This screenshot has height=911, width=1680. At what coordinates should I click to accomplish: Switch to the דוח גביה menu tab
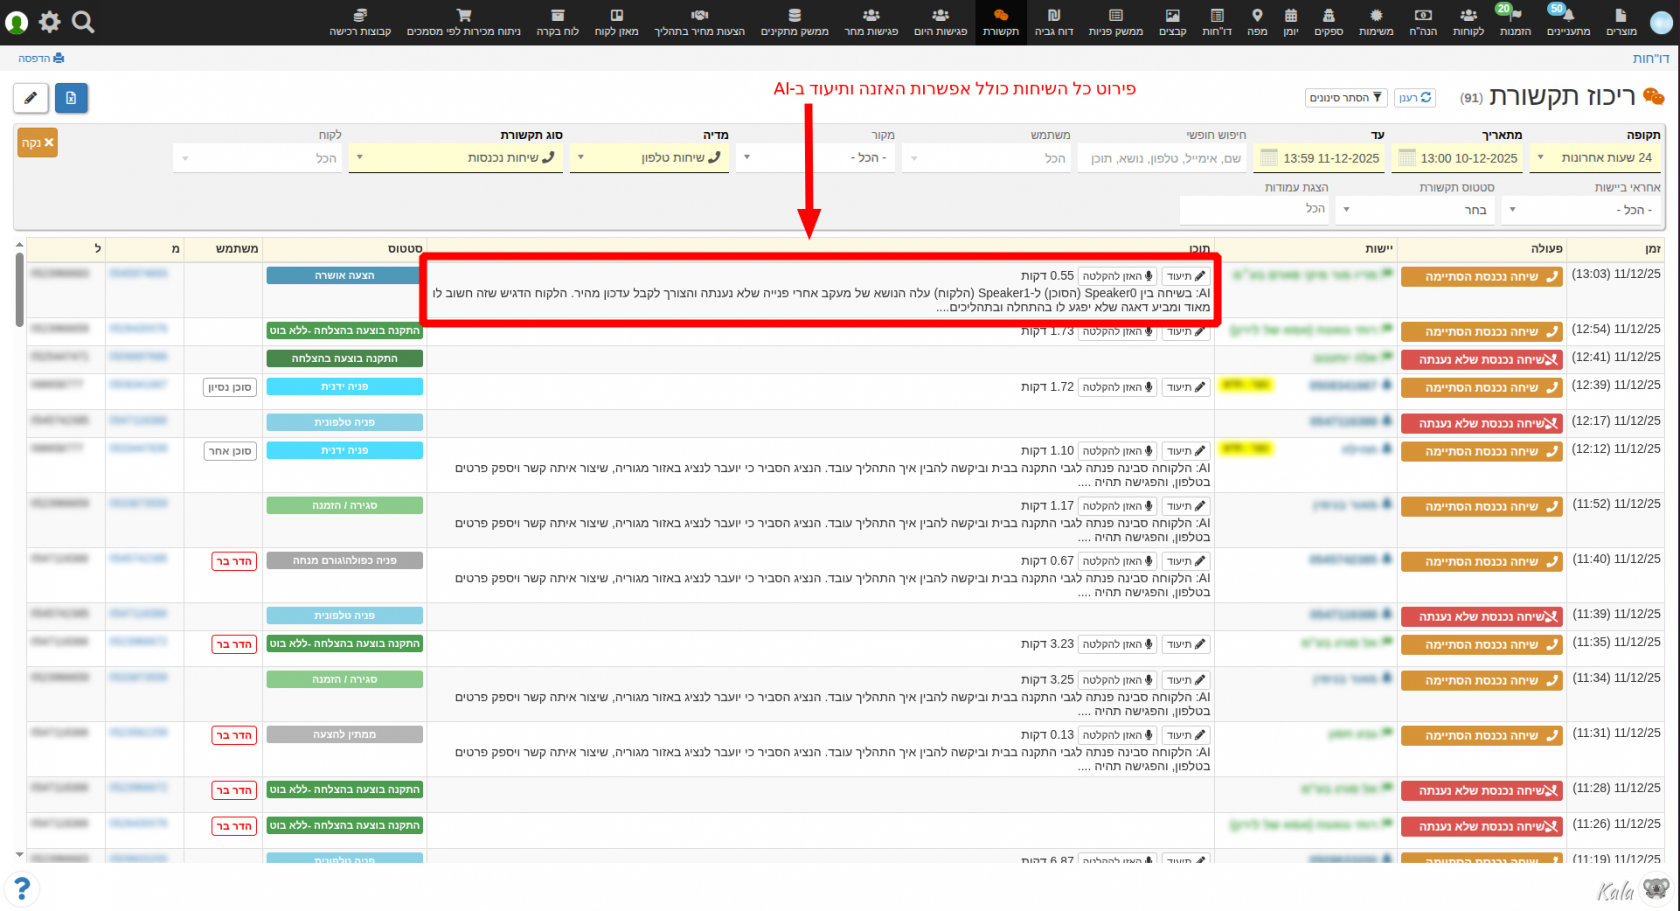click(1053, 21)
